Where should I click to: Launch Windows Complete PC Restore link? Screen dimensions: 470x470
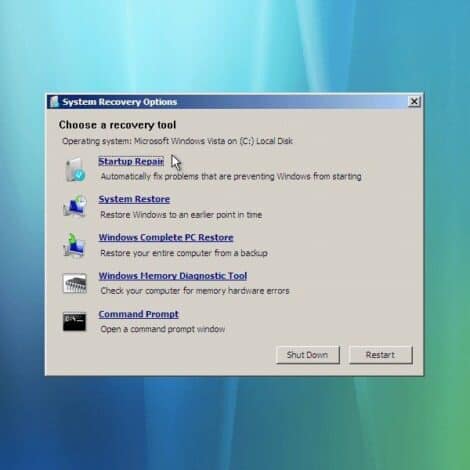tap(166, 237)
